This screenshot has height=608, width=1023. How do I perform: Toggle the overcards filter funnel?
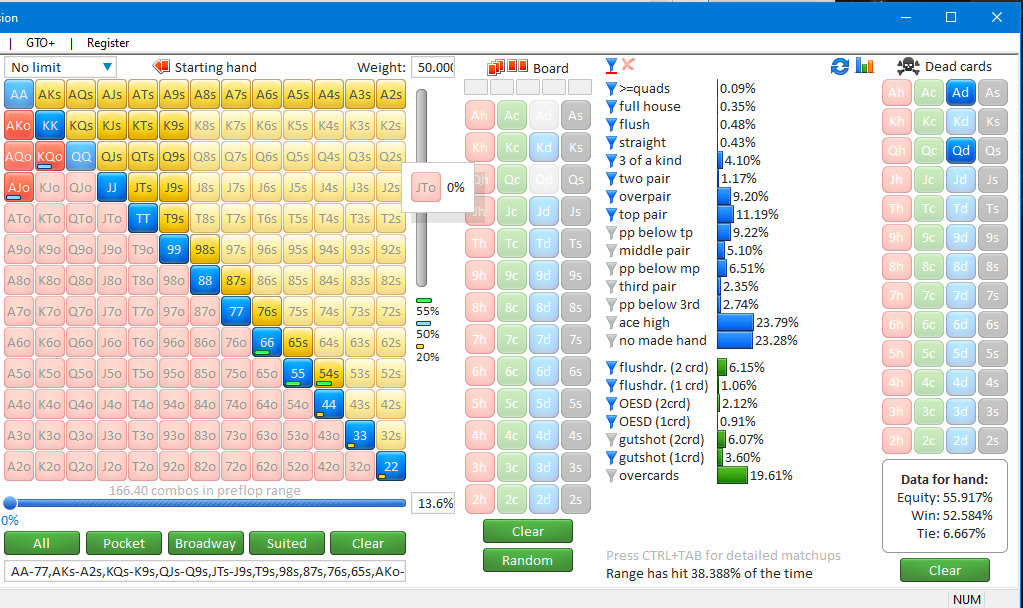coord(611,476)
